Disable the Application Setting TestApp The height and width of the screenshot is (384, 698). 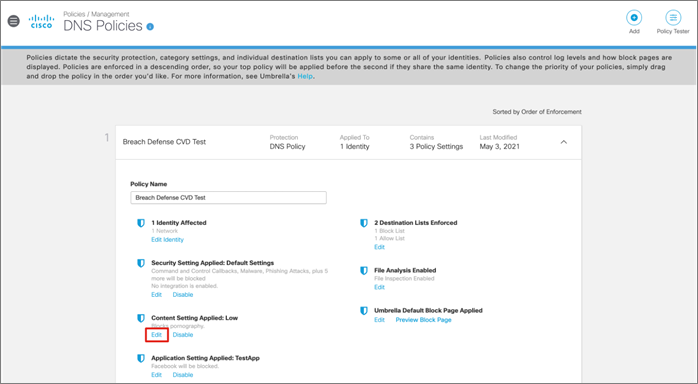pos(183,375)
